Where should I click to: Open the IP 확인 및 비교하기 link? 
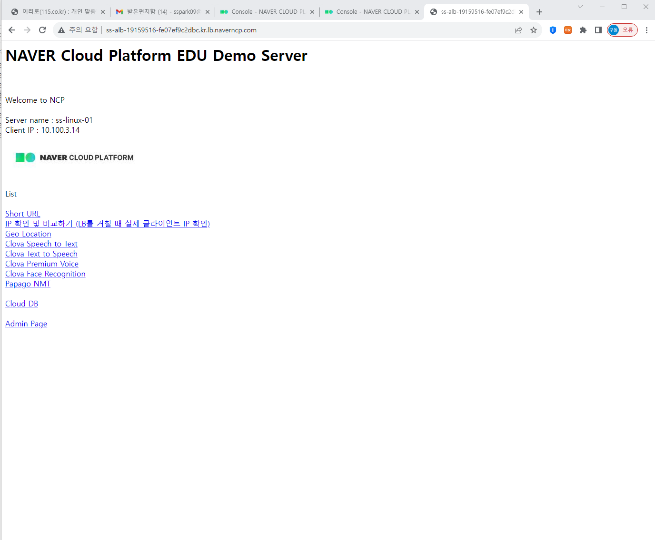point(107,224)
